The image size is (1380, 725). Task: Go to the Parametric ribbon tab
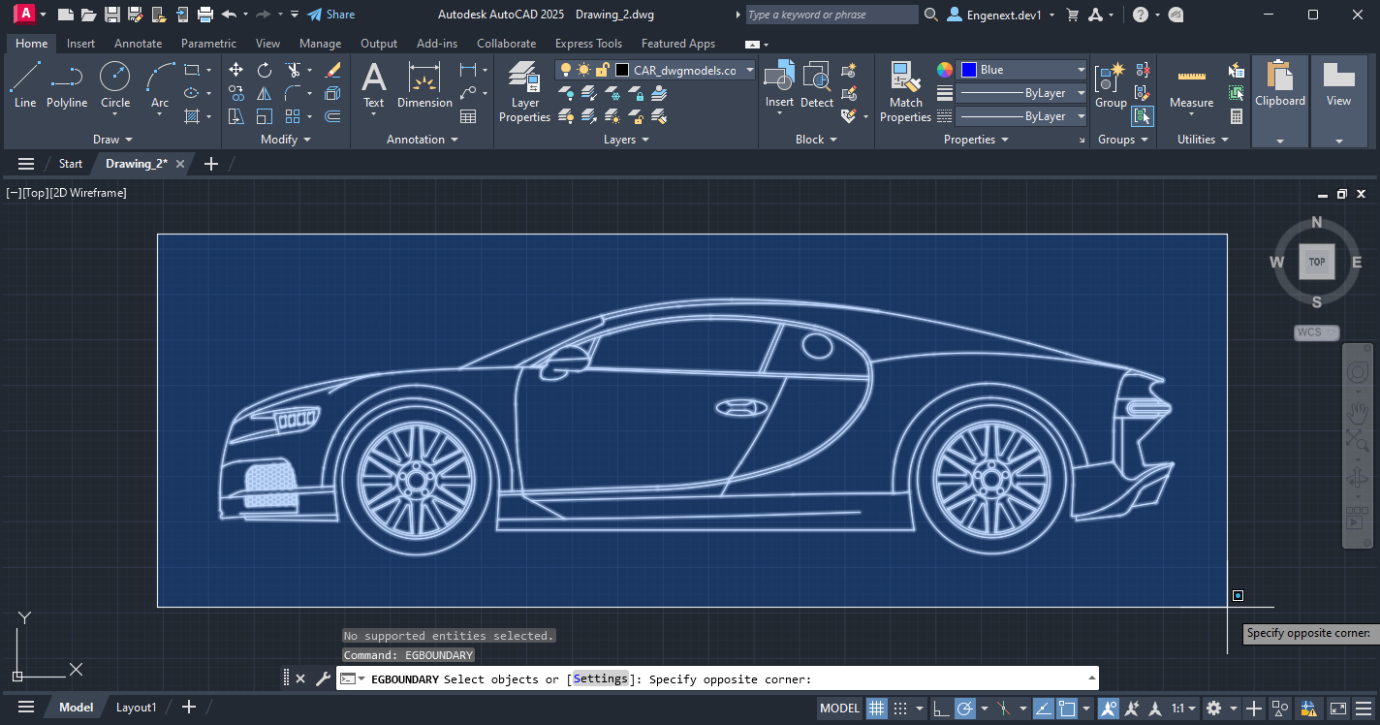pyautogui.click(x=209, y=44)
